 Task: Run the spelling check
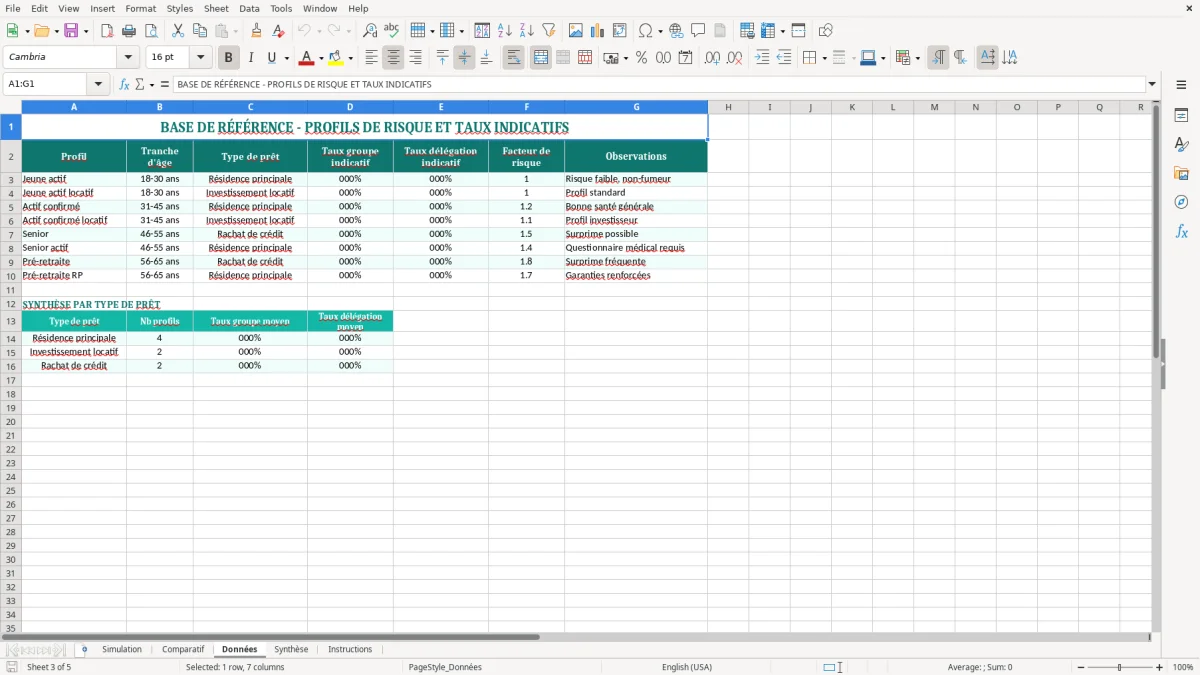pyautogui.click(x=392, y=31)
